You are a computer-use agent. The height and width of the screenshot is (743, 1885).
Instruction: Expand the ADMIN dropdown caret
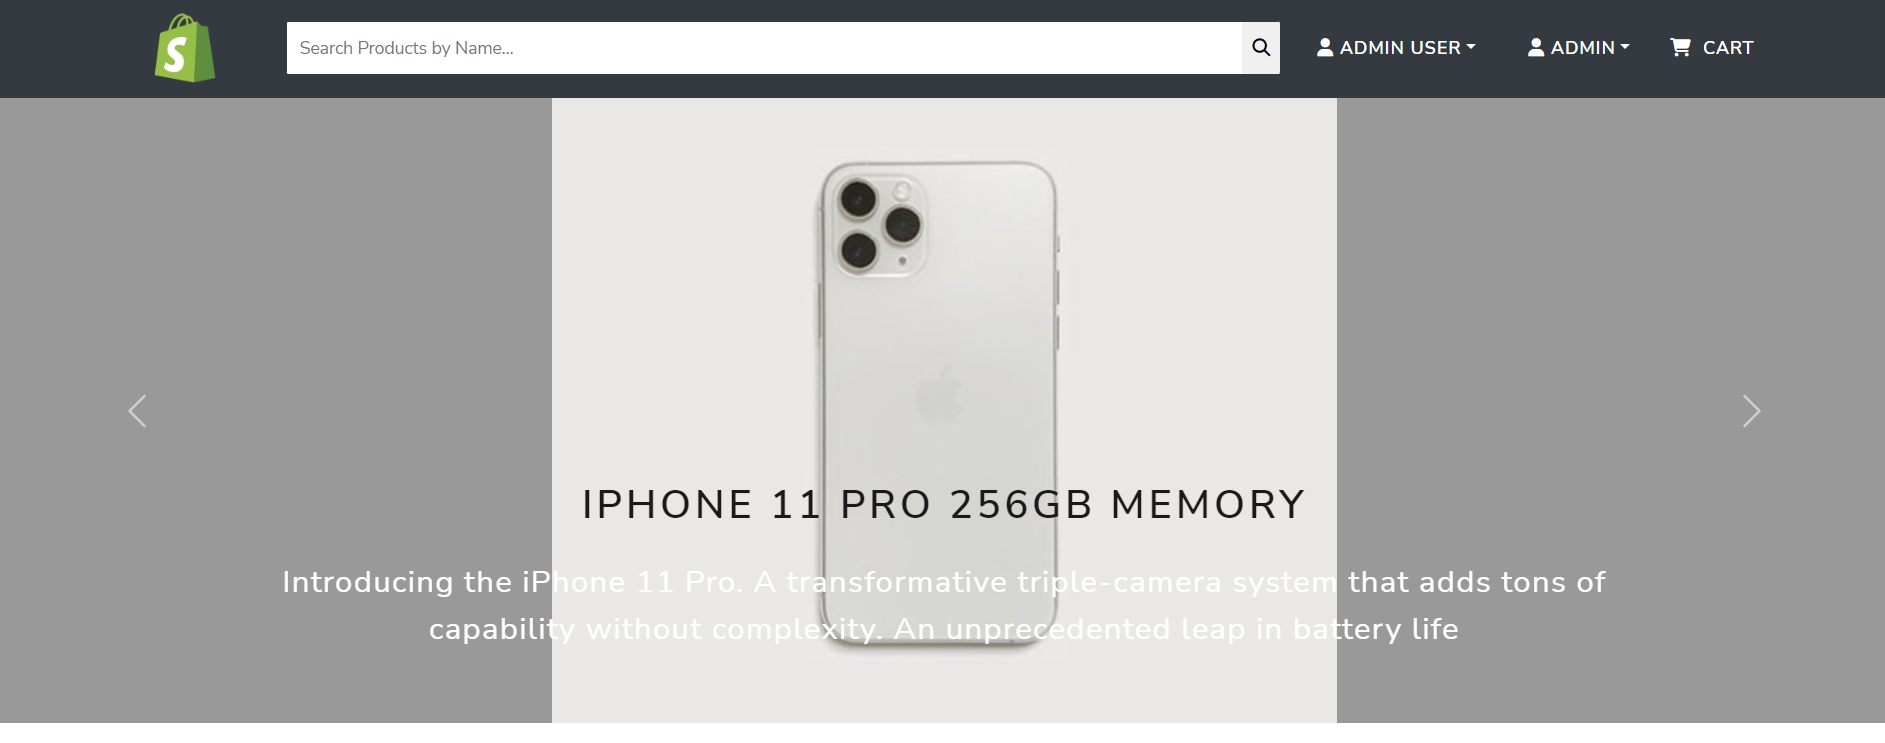[x=1625, y=47]
